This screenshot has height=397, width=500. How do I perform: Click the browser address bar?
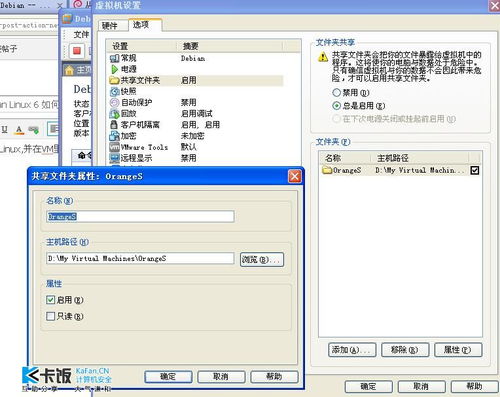pos(29,25)
